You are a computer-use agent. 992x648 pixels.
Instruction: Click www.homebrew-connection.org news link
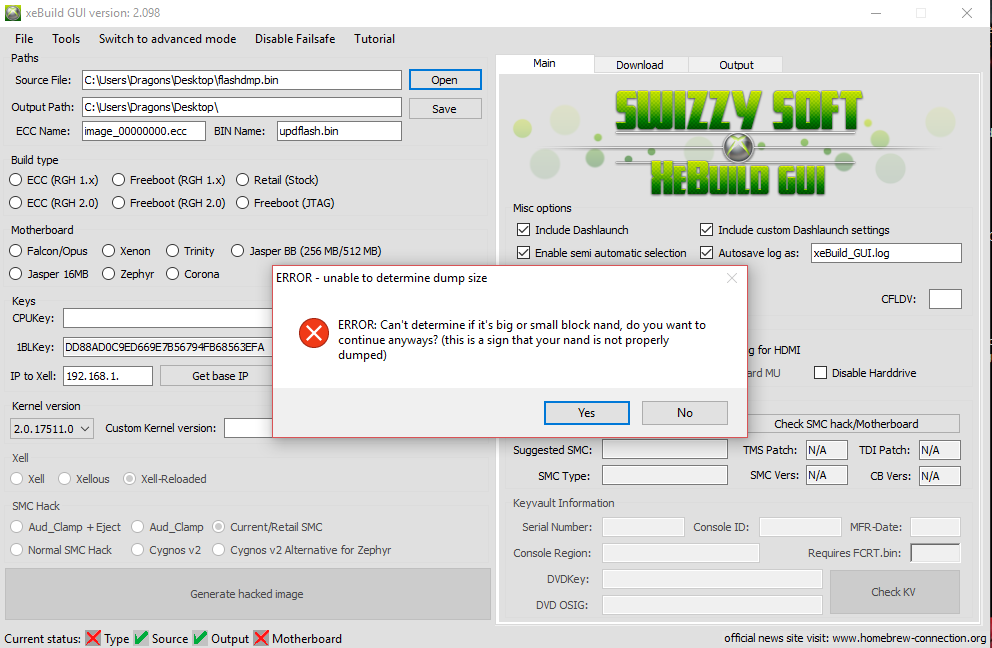pyautogui.click(x=909, y=638)
